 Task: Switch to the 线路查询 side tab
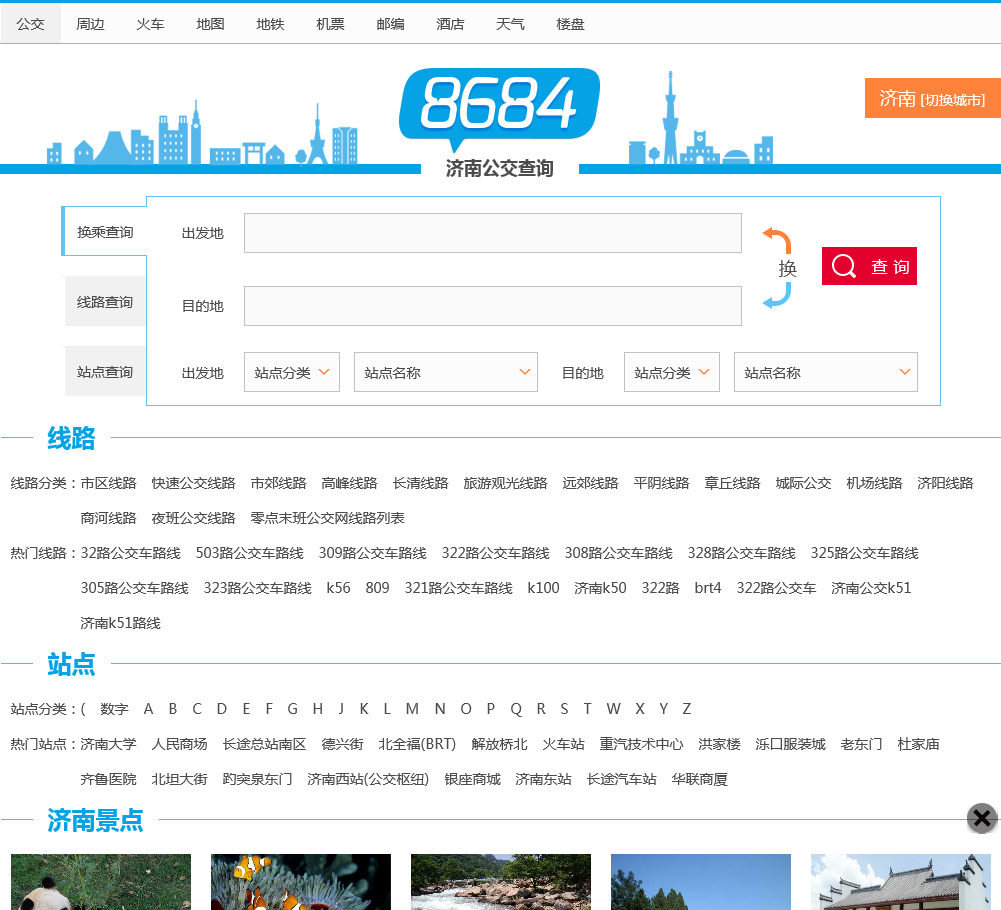(x=105, y=302)
